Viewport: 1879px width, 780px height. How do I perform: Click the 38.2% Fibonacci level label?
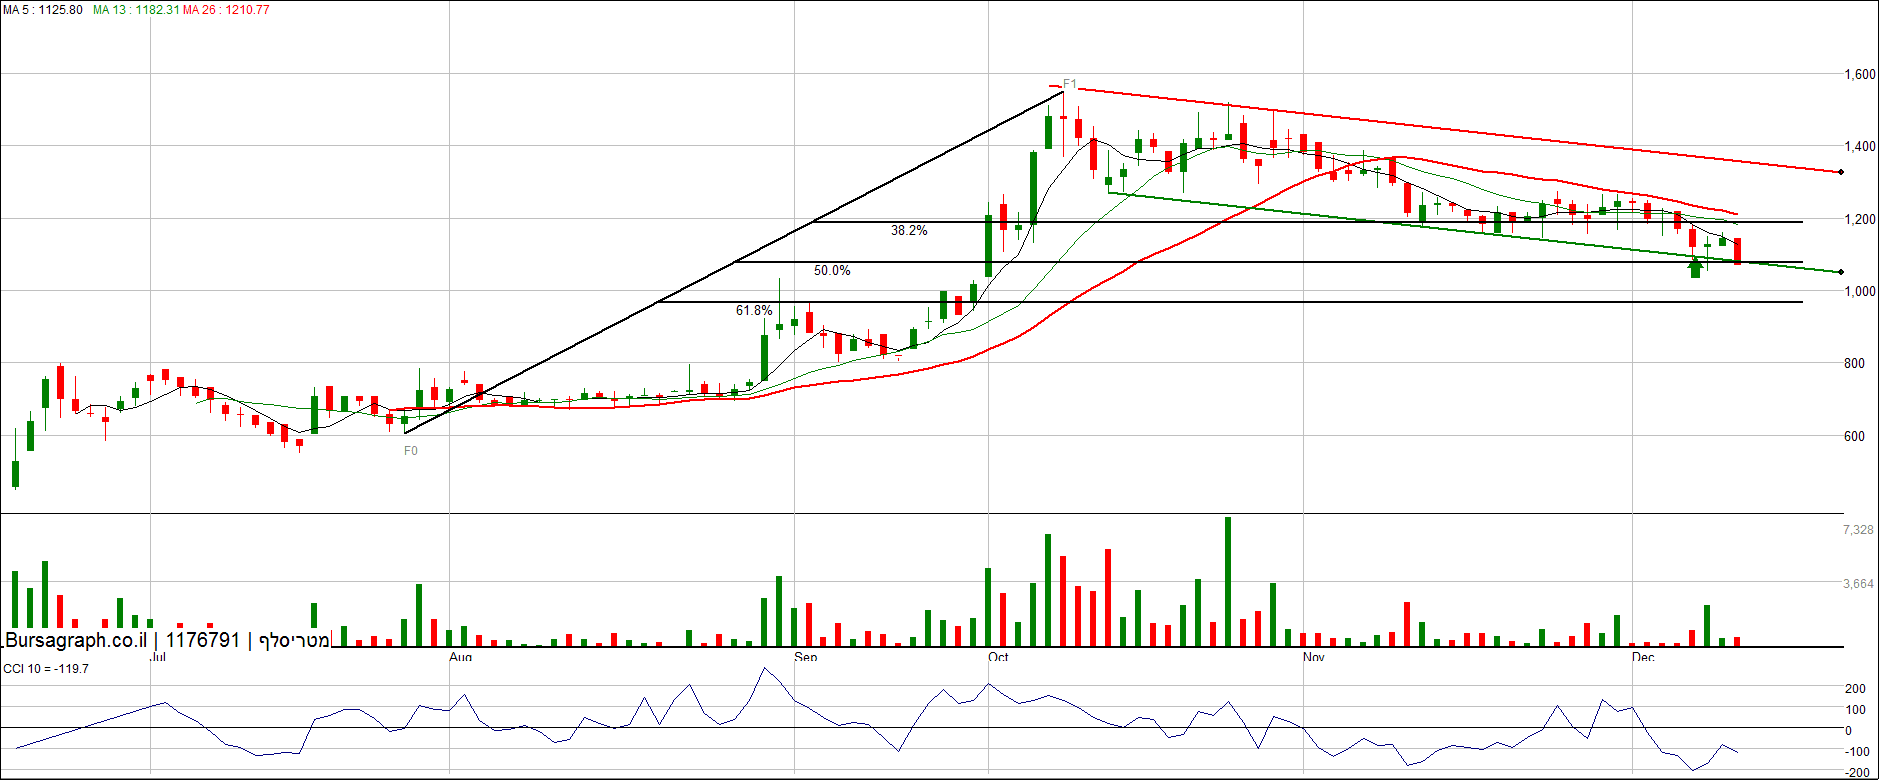[909, 230]
